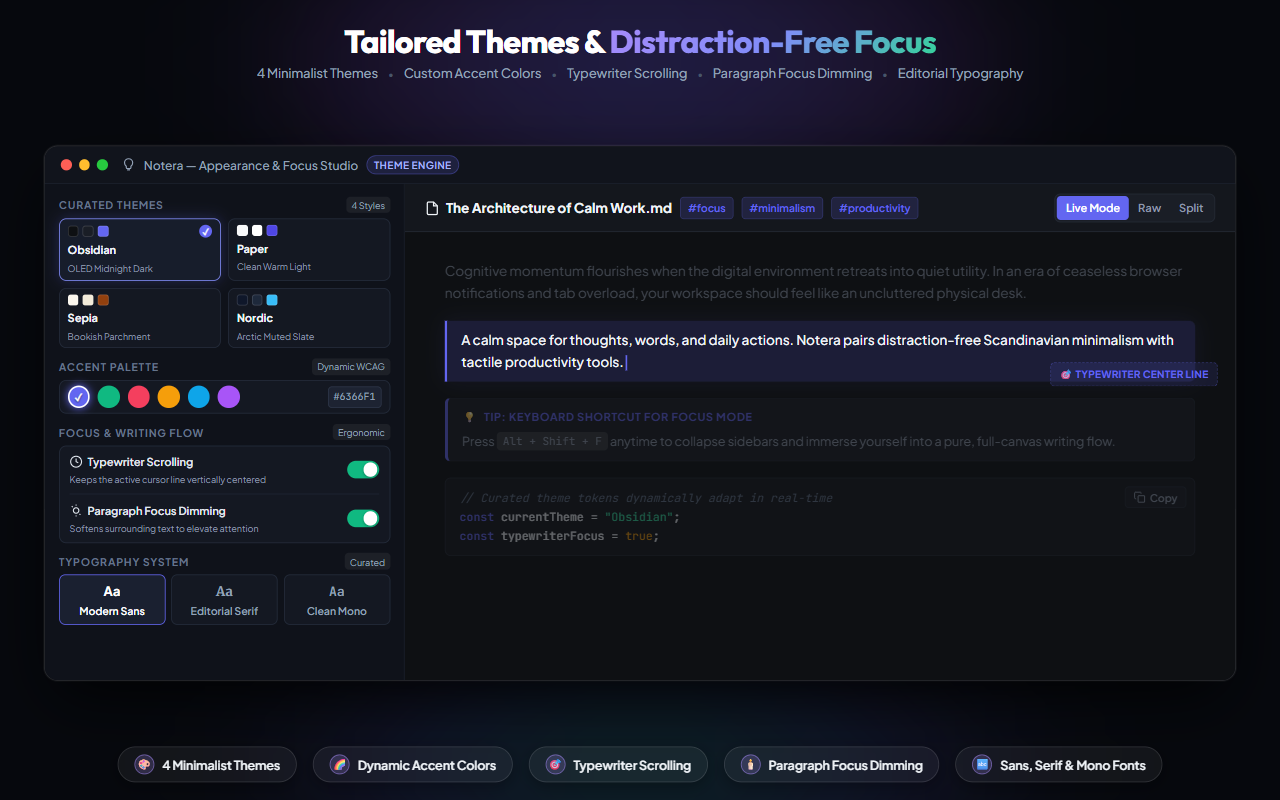Pick the sky blue accent color swatch
Image resolution: width=1280 pixels, height=800 pixels.
(199, 397)
